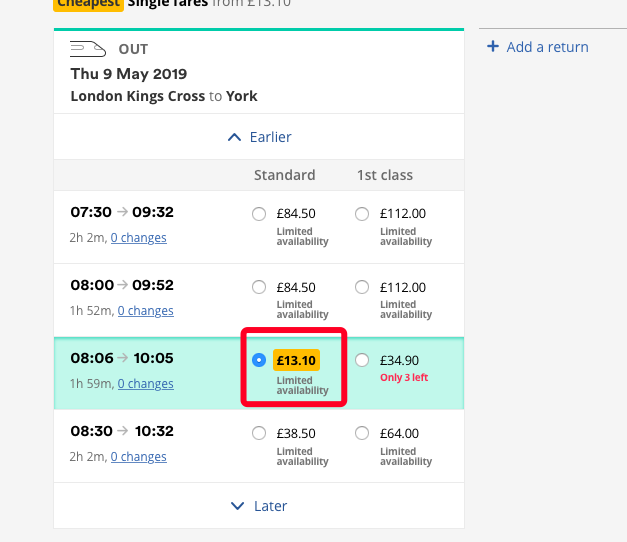Click Add a return link

[x=547, y=47]
